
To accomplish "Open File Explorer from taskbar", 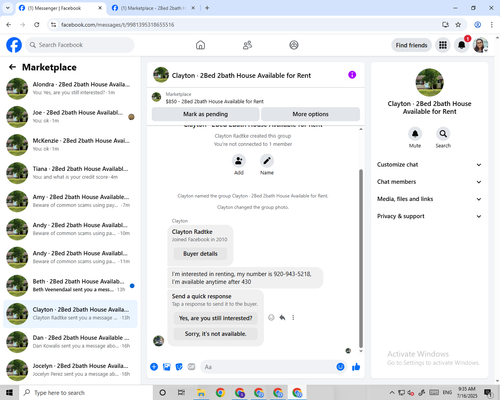I will pyautogui.click(x=201, y=393).
